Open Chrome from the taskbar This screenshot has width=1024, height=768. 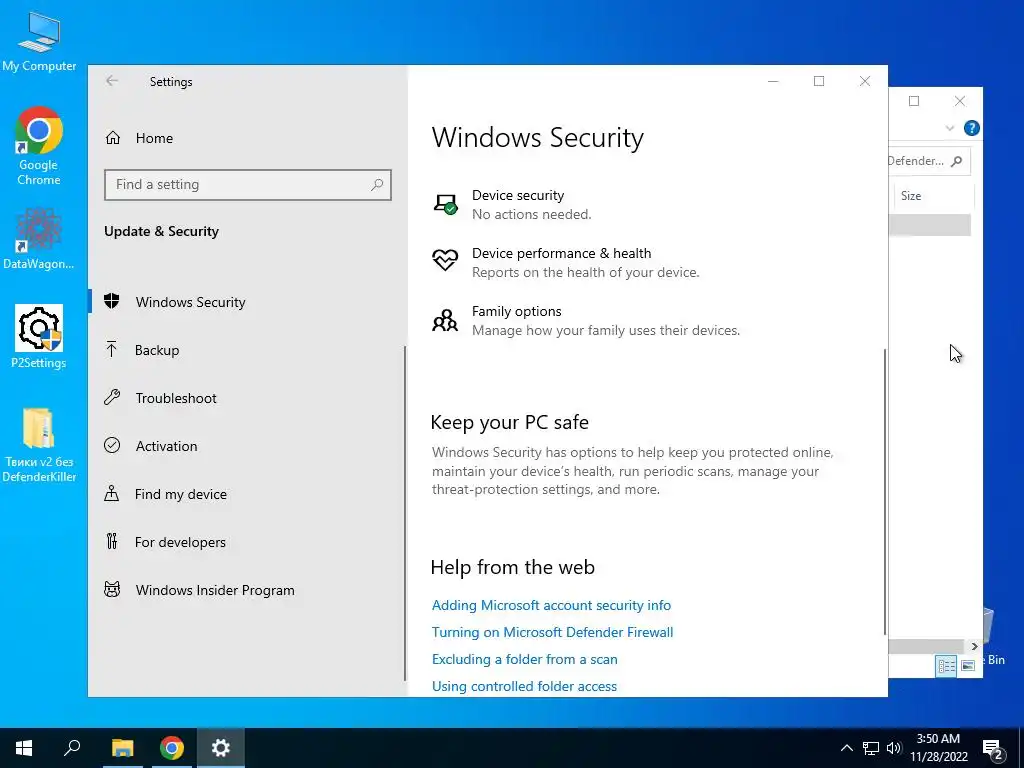[x=172, y=748]
